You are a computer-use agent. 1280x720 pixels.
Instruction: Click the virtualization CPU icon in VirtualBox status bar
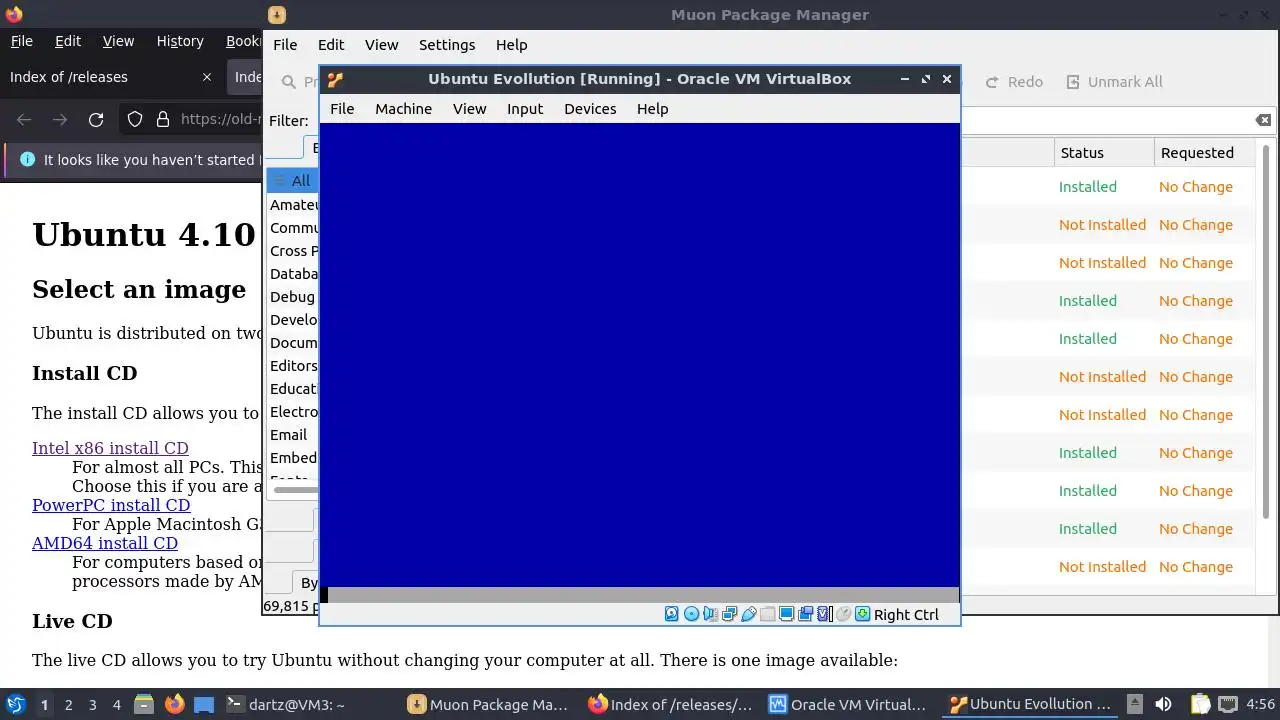[824, 614]
